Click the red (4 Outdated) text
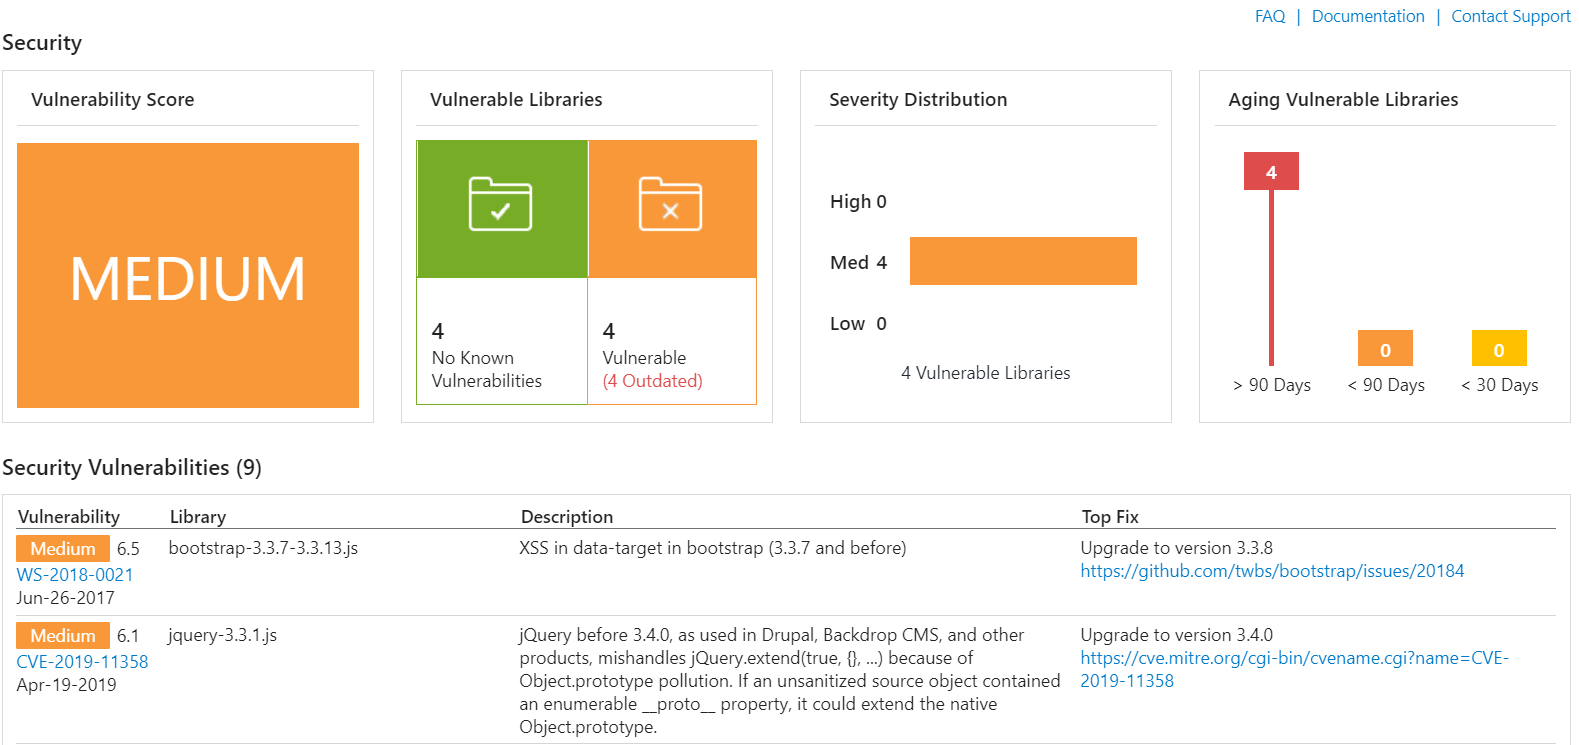The height and width of the screenshot is (745, 1579). click(x=652, y=381)
